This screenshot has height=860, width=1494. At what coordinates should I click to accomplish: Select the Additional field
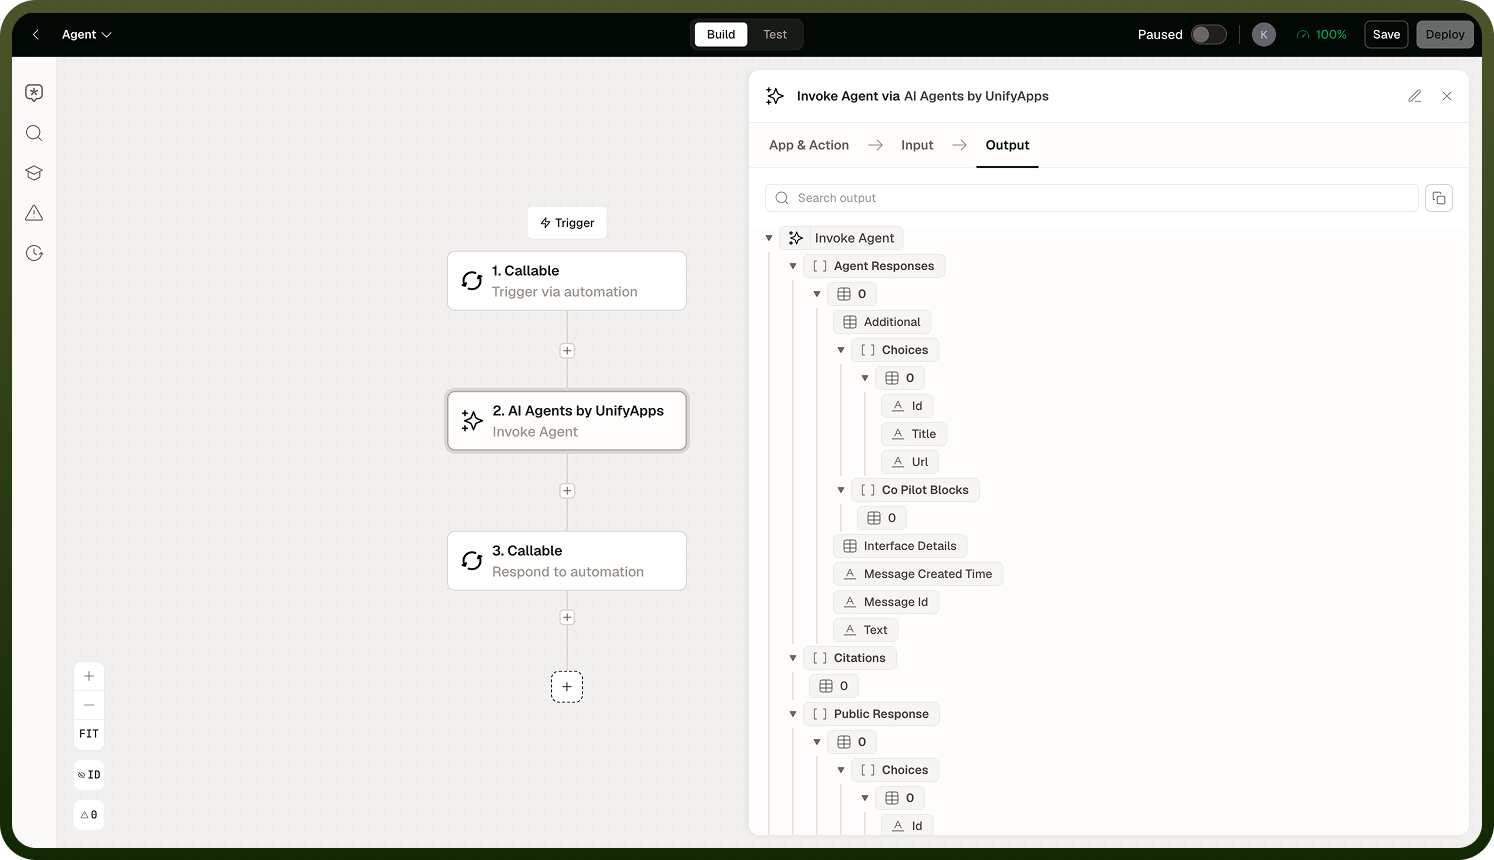coord(882,322)
